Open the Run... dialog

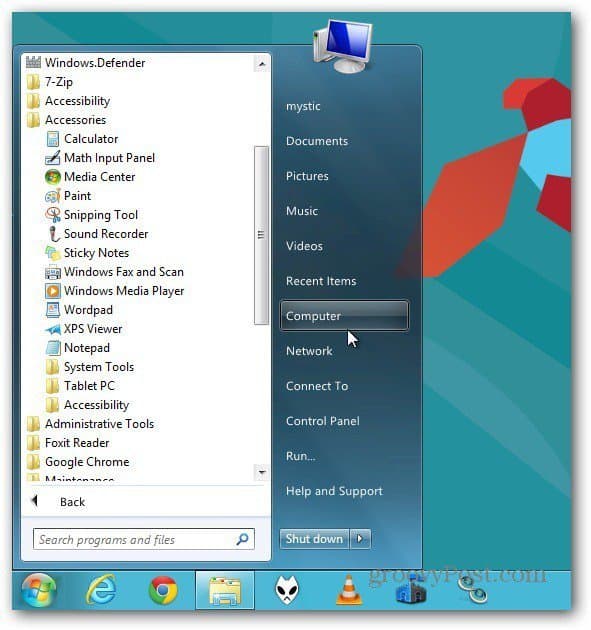pyautogui.click(x=301, y=456)
